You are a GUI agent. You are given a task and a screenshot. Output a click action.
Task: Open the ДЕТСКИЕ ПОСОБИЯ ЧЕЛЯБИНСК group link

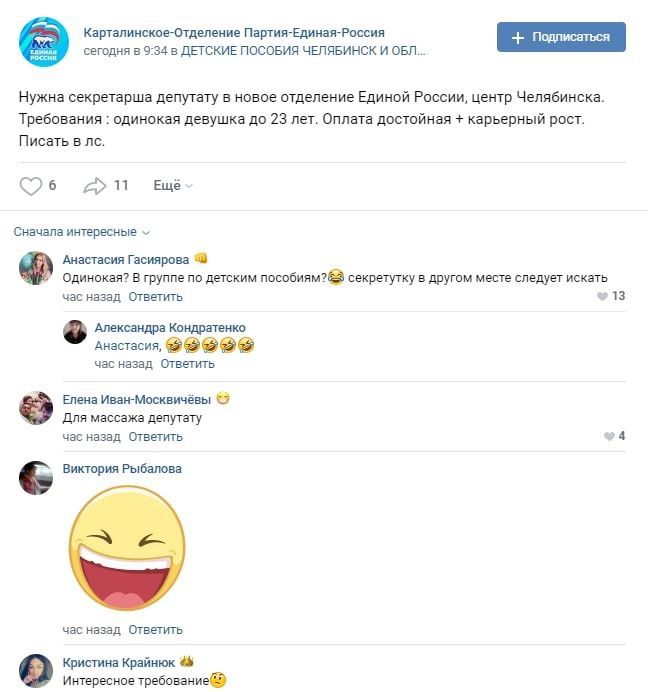tap(303, 51)
